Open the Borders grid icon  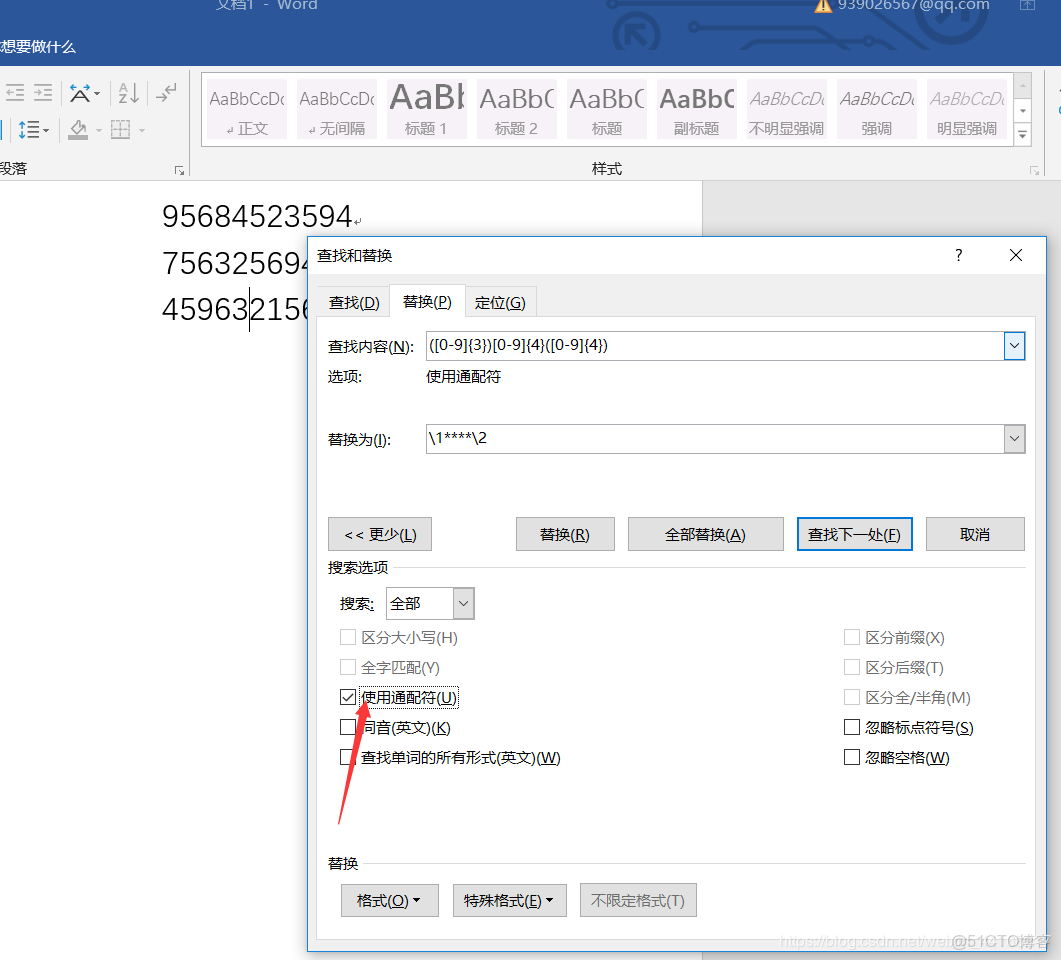[121, 129]
